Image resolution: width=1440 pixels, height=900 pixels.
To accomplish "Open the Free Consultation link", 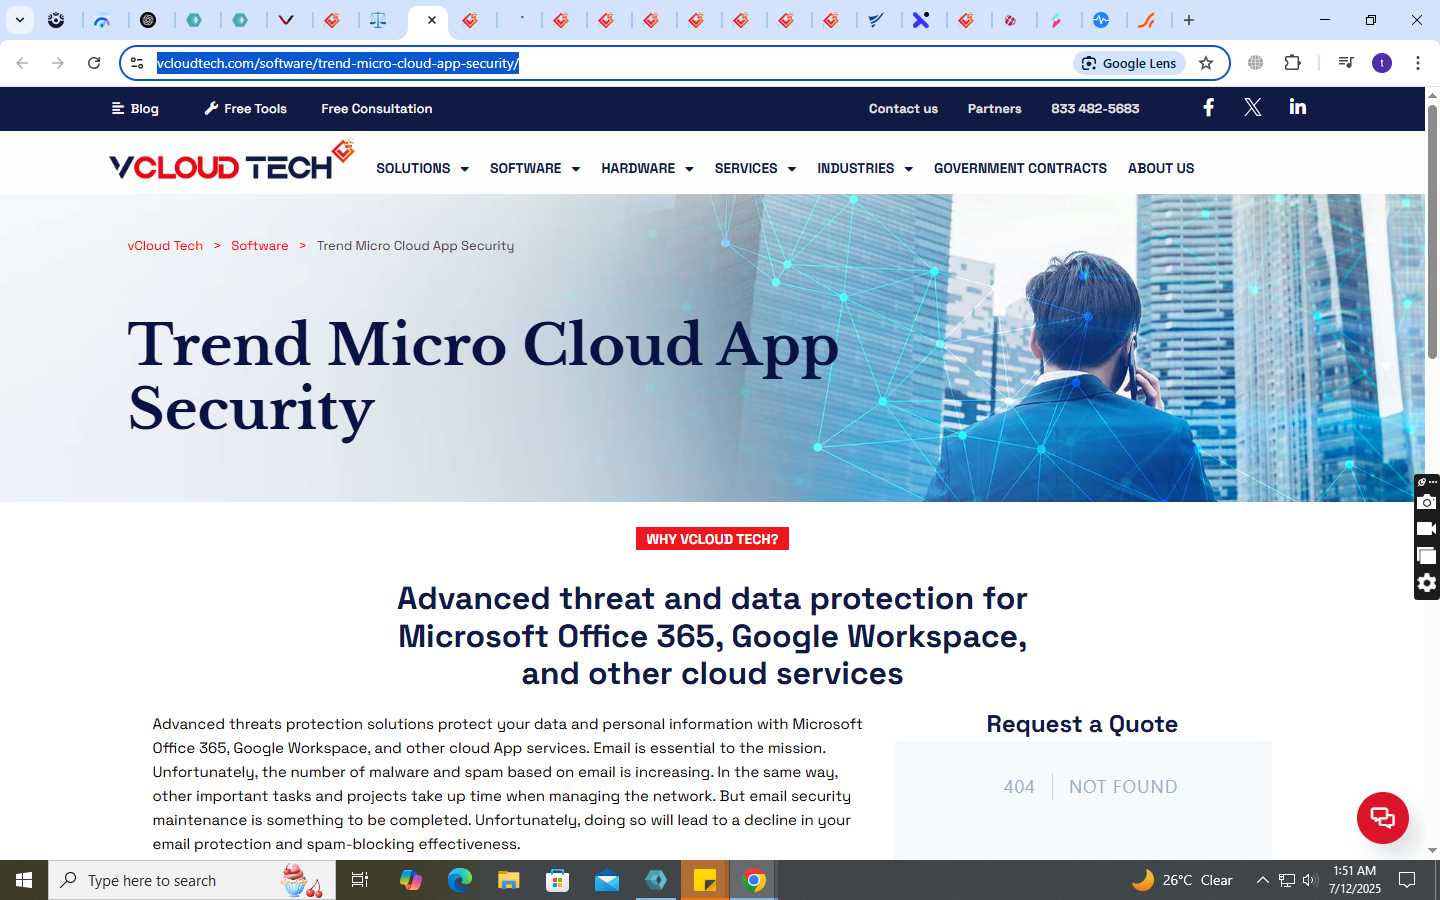I will click(377, 108).
